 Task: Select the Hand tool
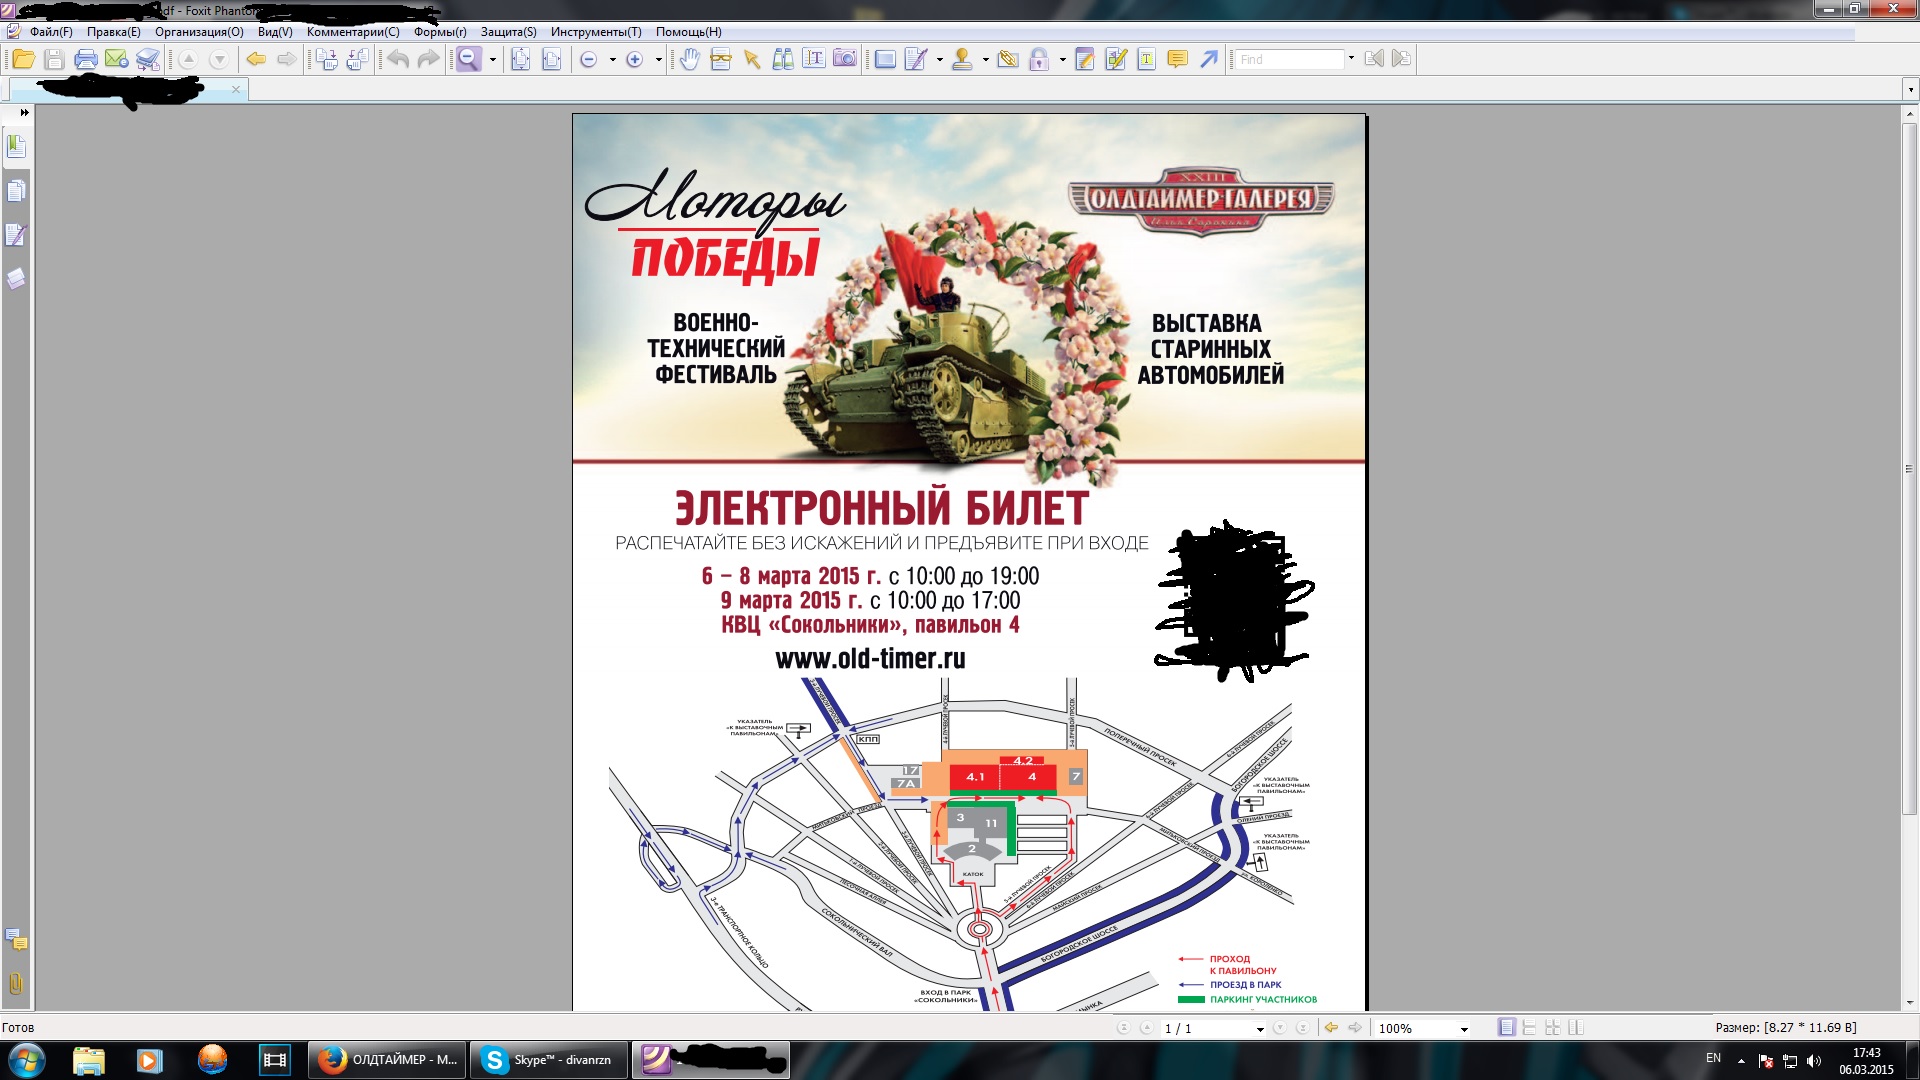click(x=689, y=59)
